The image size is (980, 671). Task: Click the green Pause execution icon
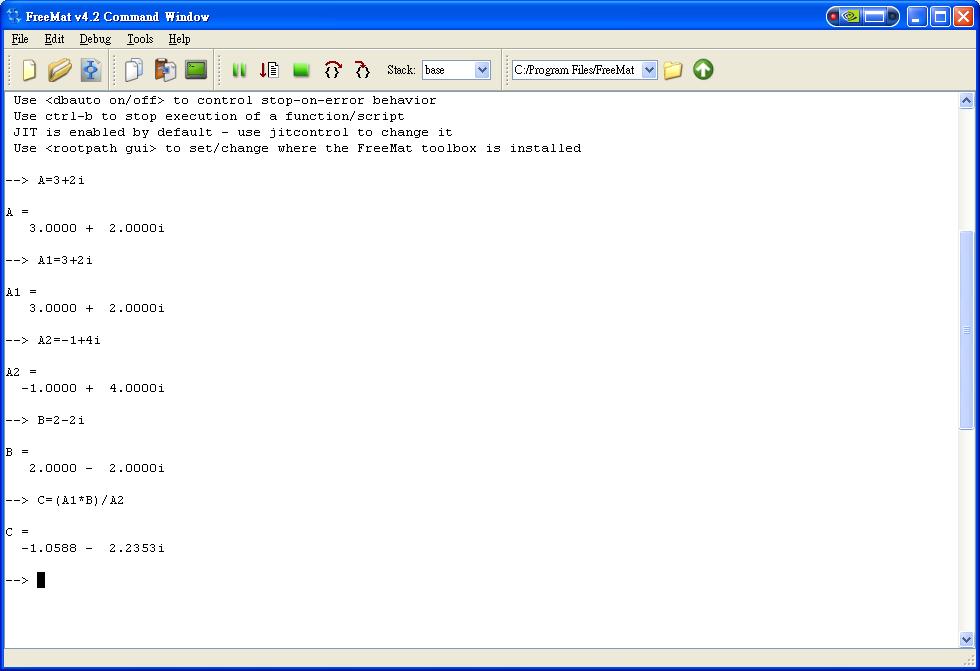point(239,70)
